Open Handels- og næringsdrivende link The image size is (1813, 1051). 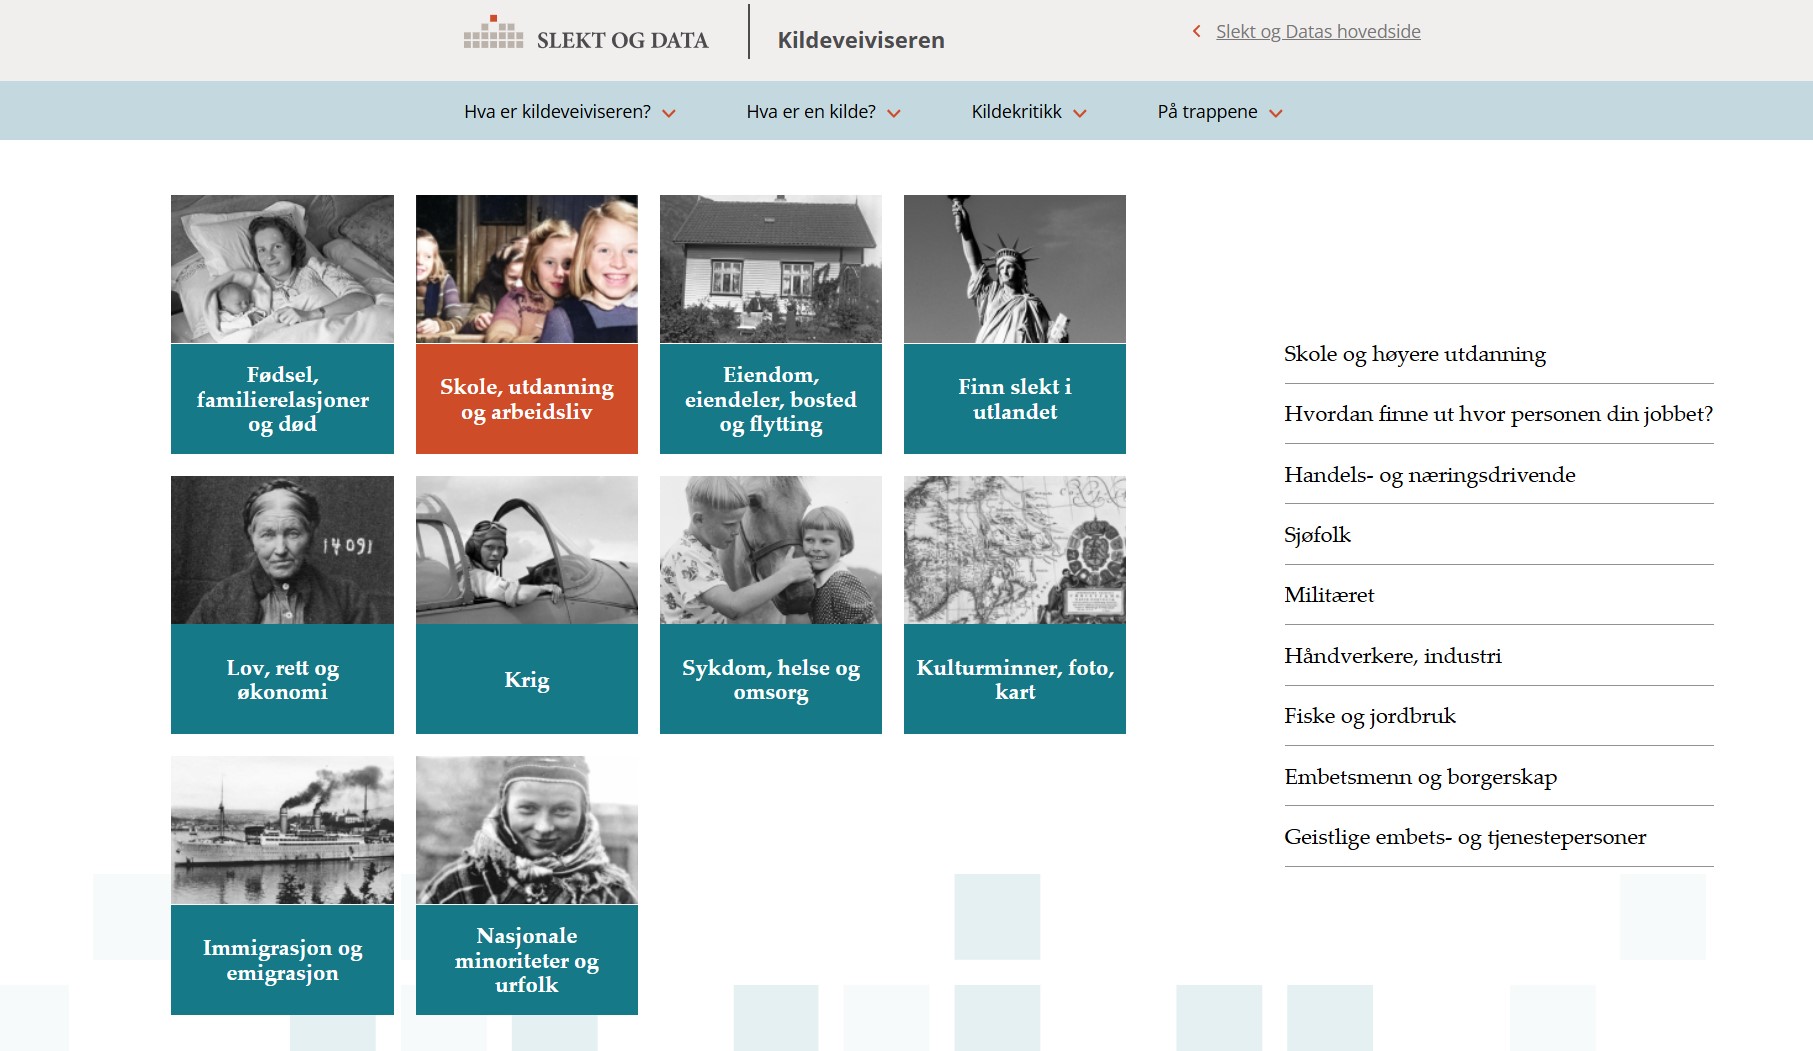1430,475
